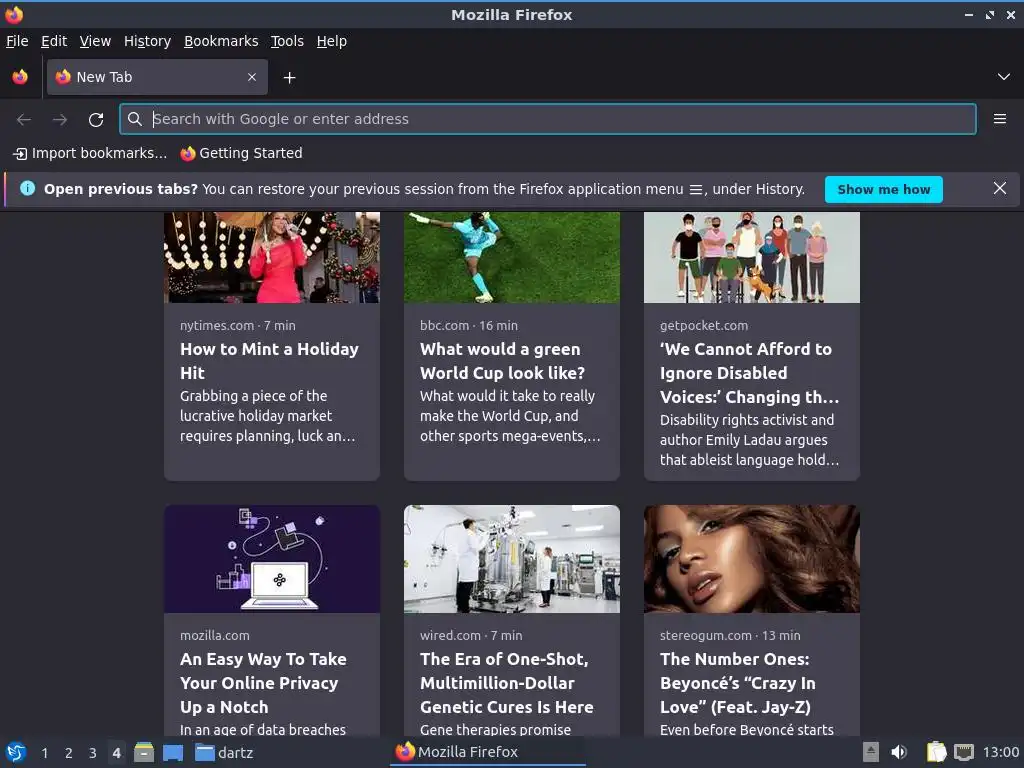
Task: Open the dartz folder taskbar item
Action: [224, 752]
